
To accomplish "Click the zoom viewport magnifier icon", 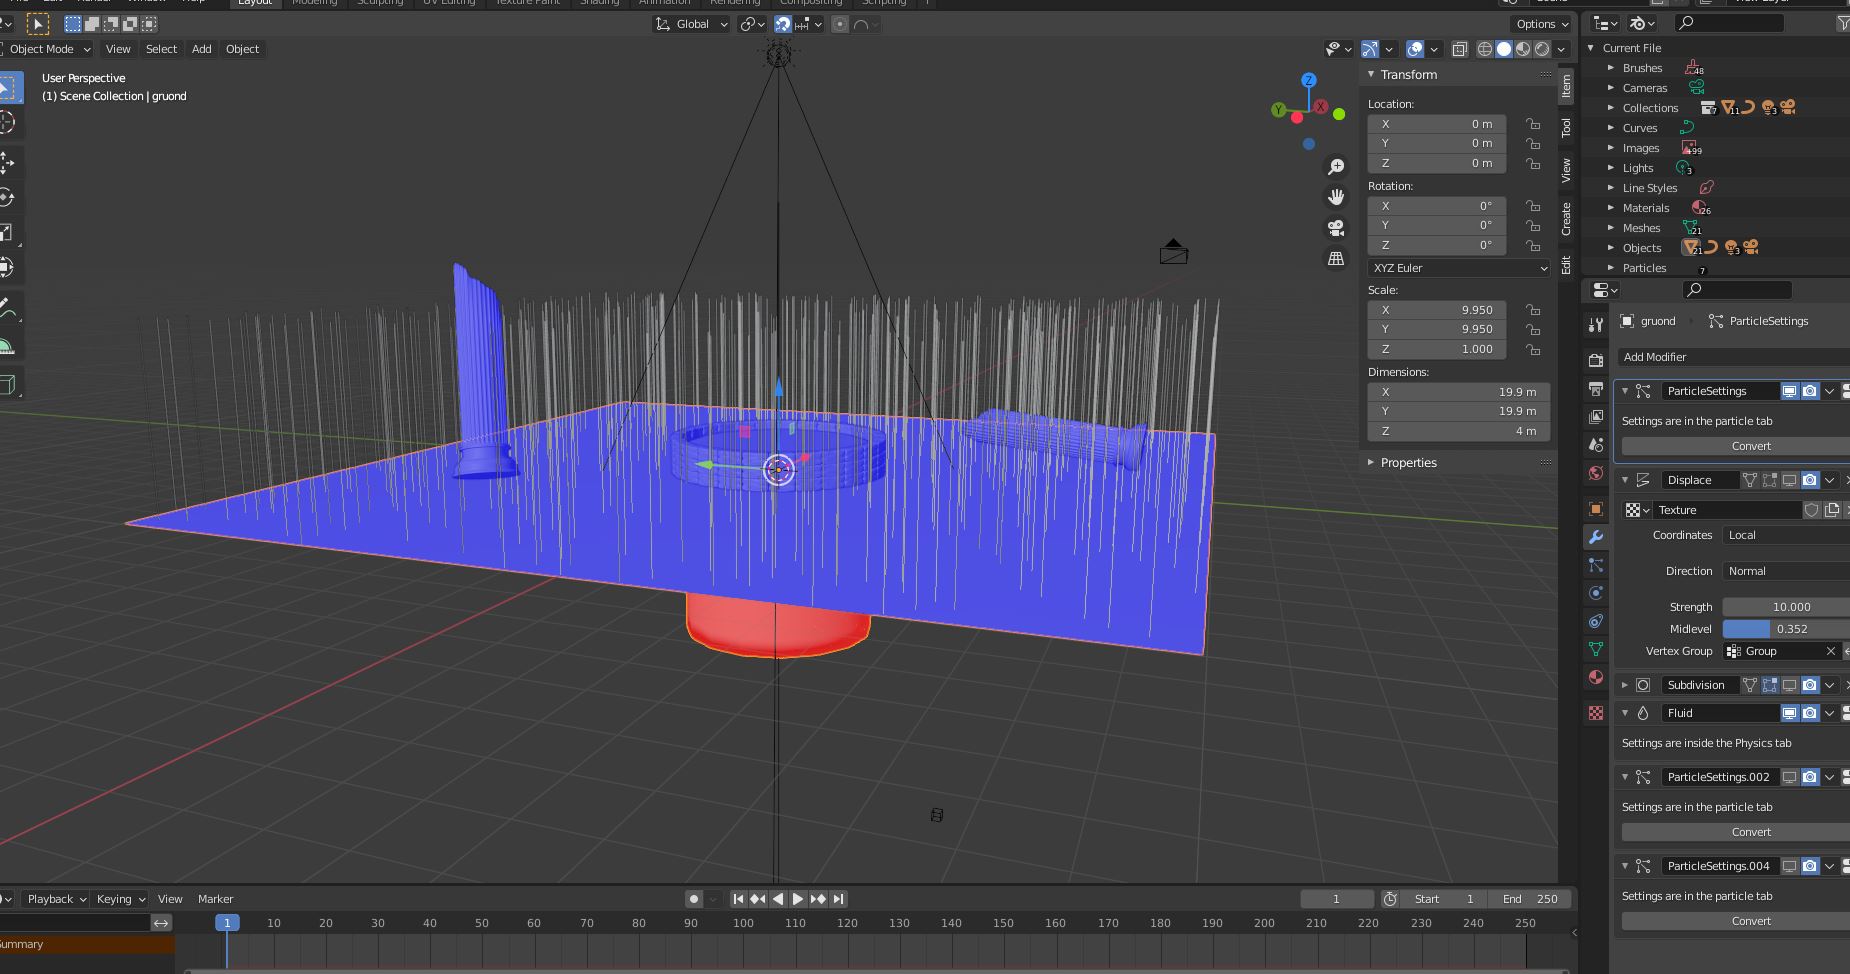I will [x=1336, y=167].
